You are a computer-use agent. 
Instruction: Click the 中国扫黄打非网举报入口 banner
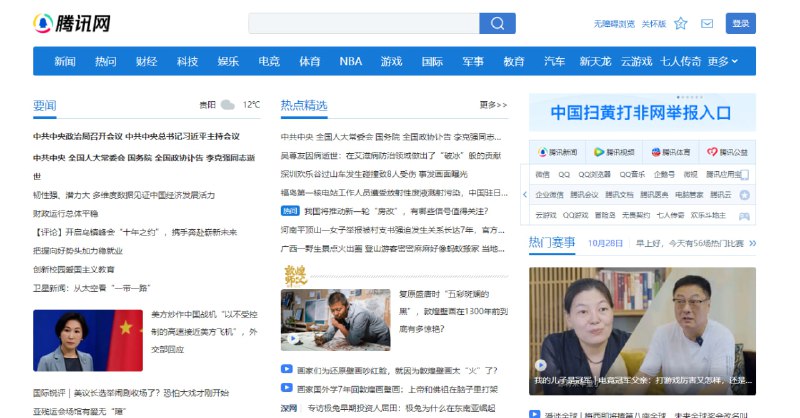tap(642, 112)
